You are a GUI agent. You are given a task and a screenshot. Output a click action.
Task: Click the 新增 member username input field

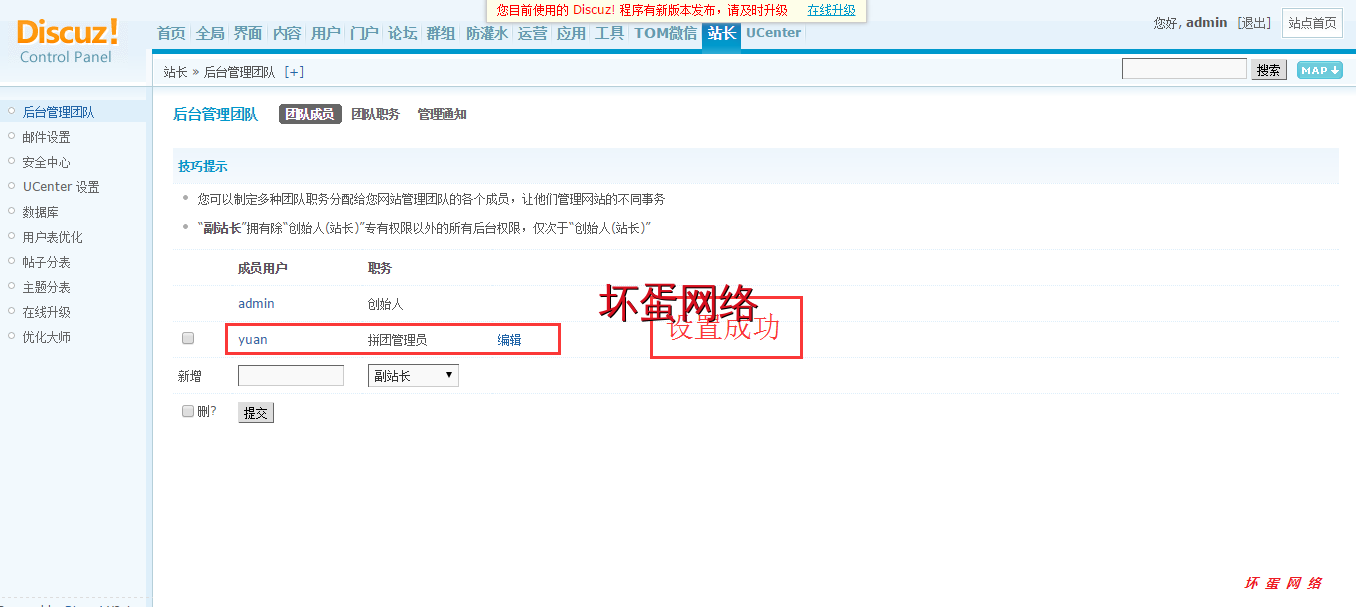tap(290, 376)
